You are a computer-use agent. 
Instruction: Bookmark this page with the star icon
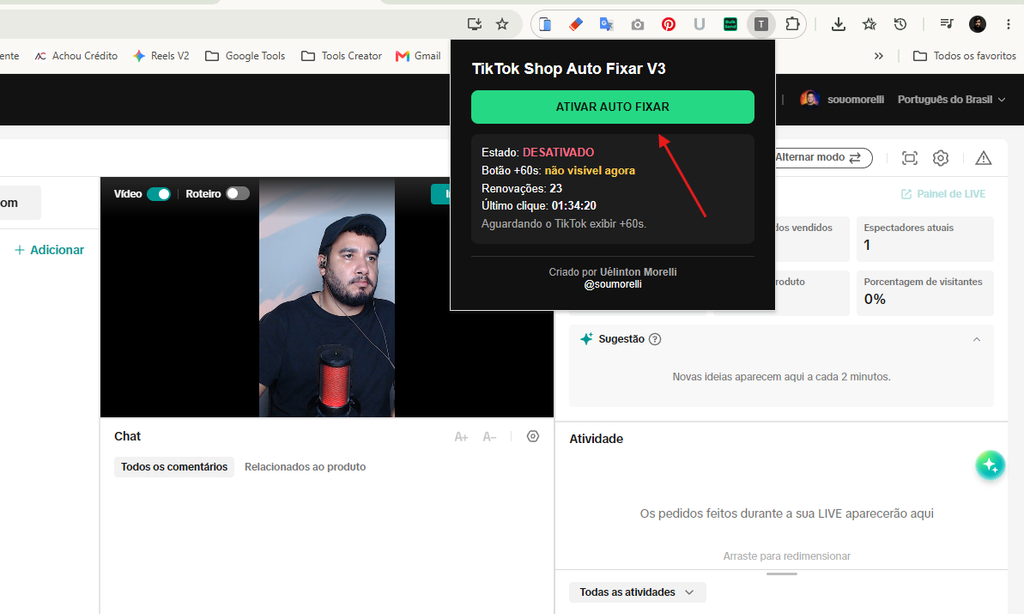pos(502,24)
